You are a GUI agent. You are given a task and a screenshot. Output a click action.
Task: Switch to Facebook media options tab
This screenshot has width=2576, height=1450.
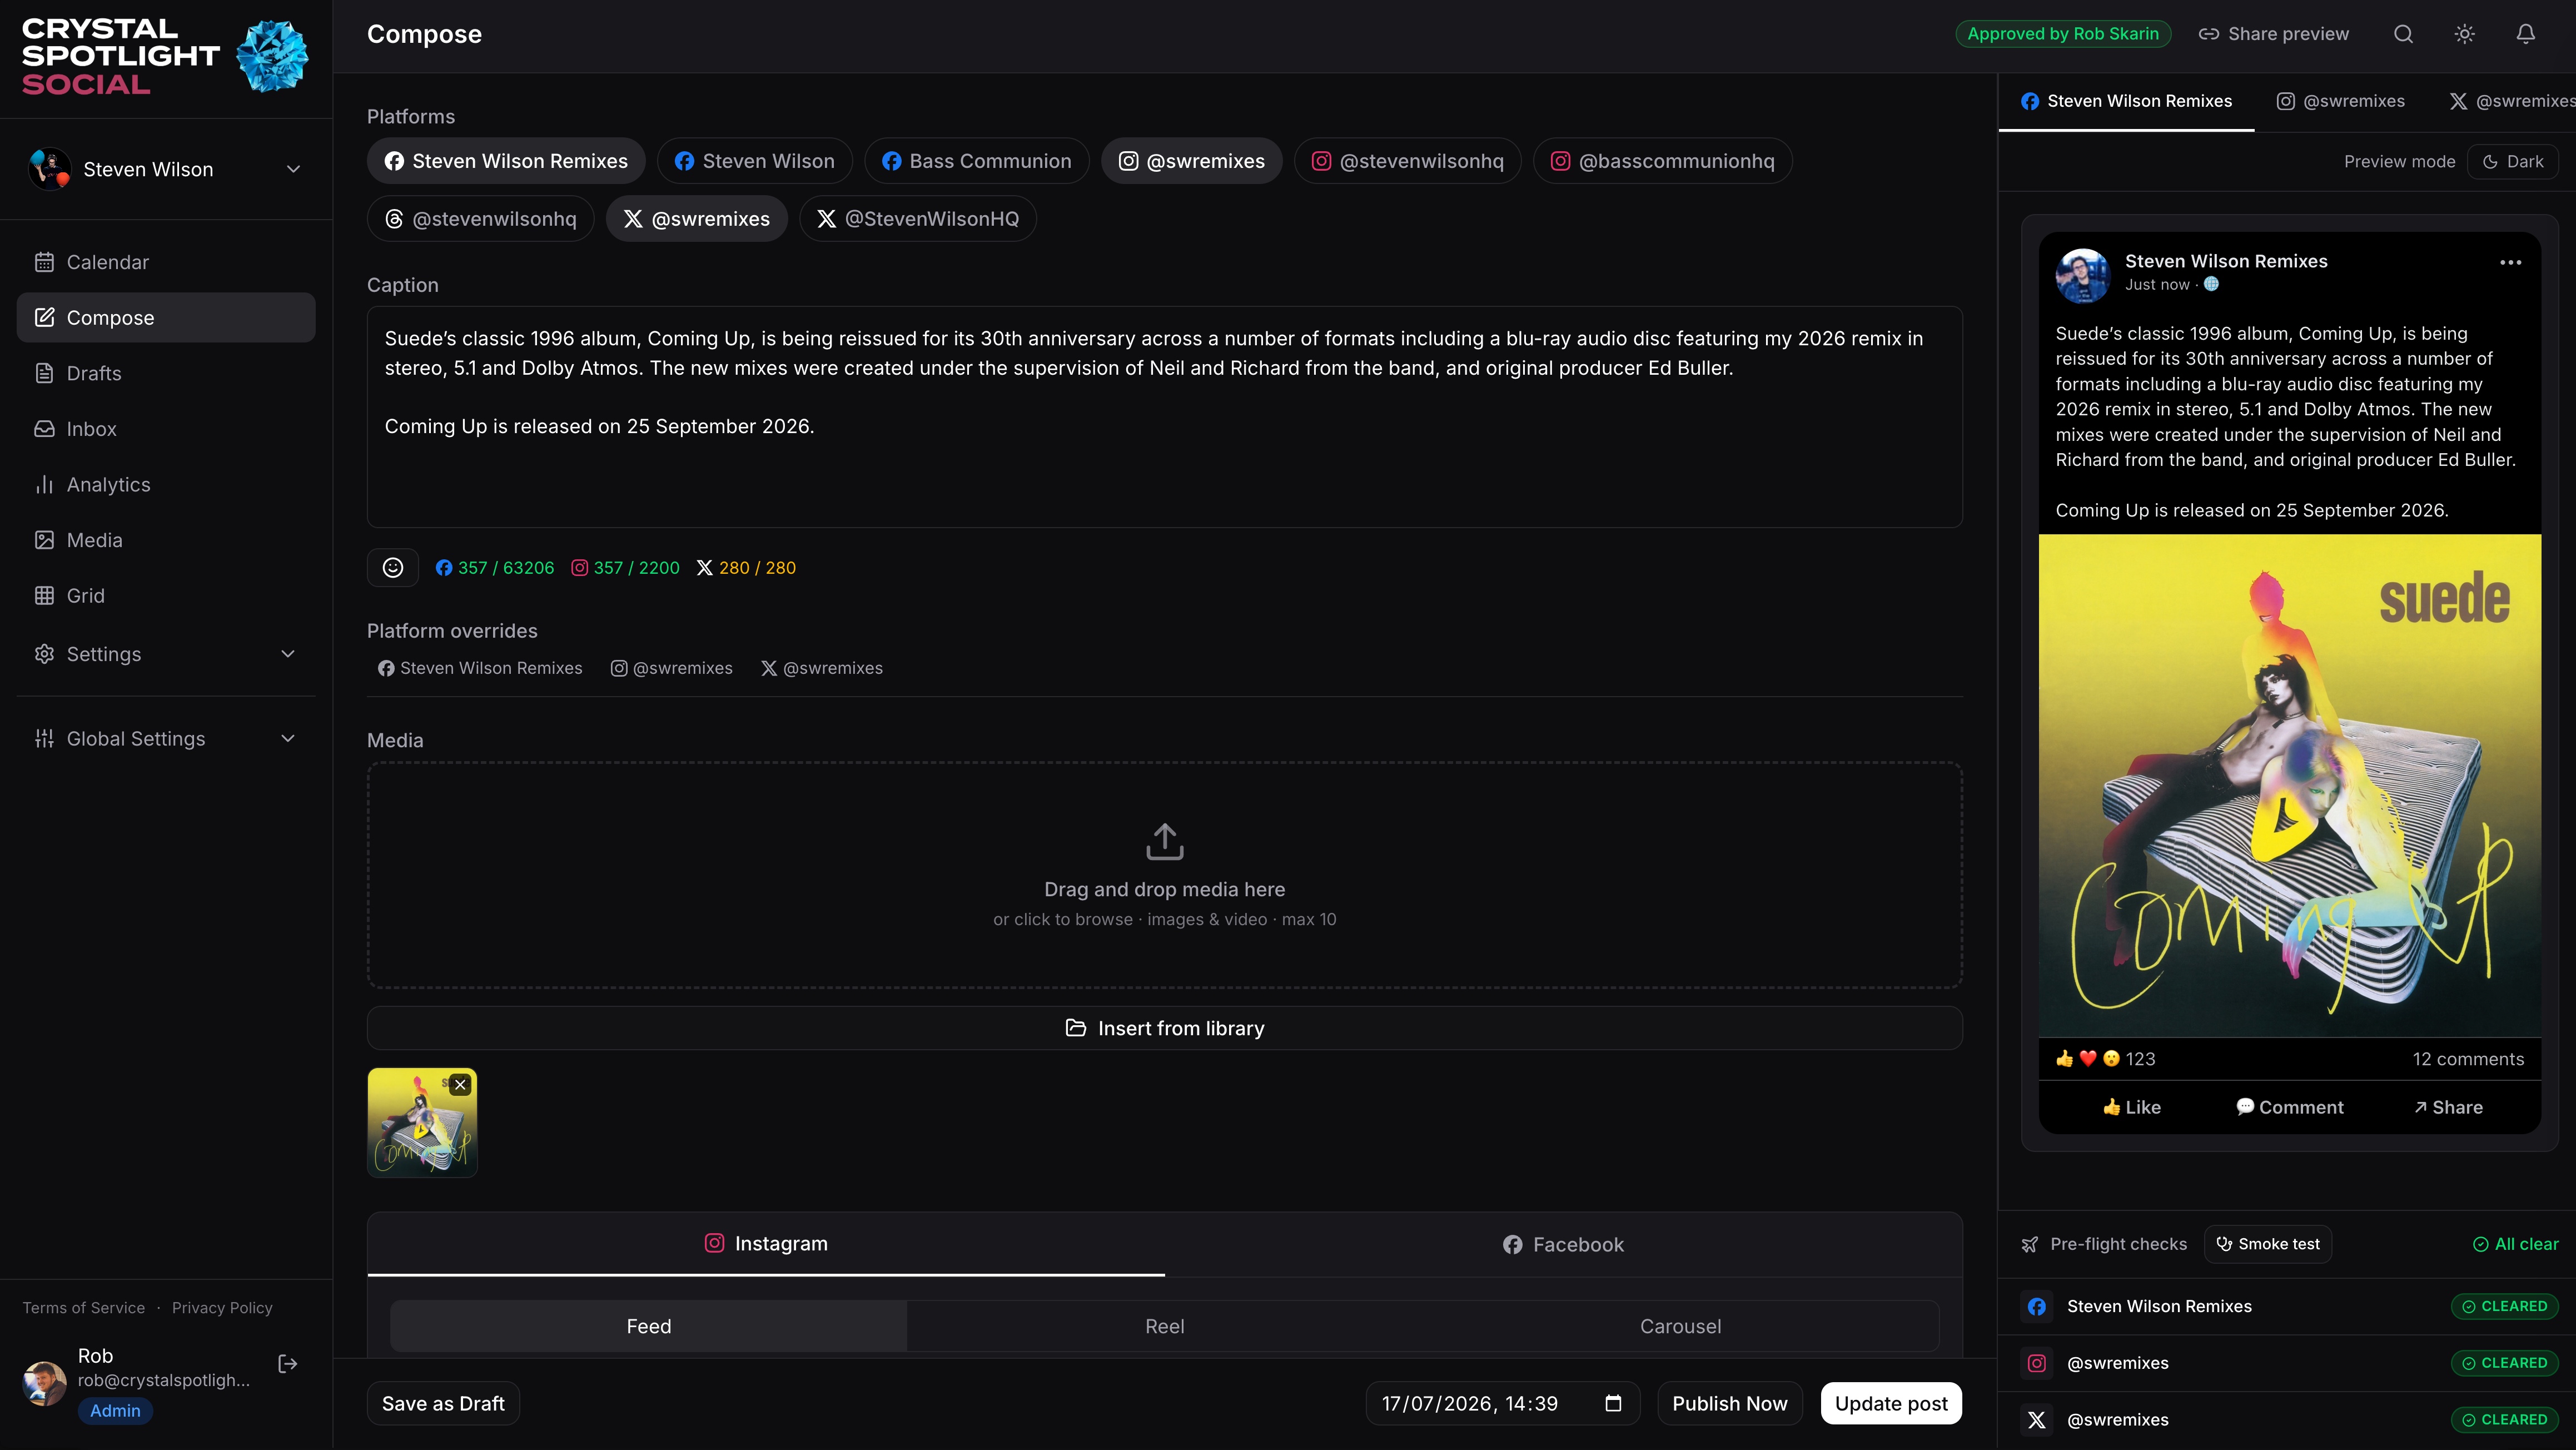coord(1563,1244)
